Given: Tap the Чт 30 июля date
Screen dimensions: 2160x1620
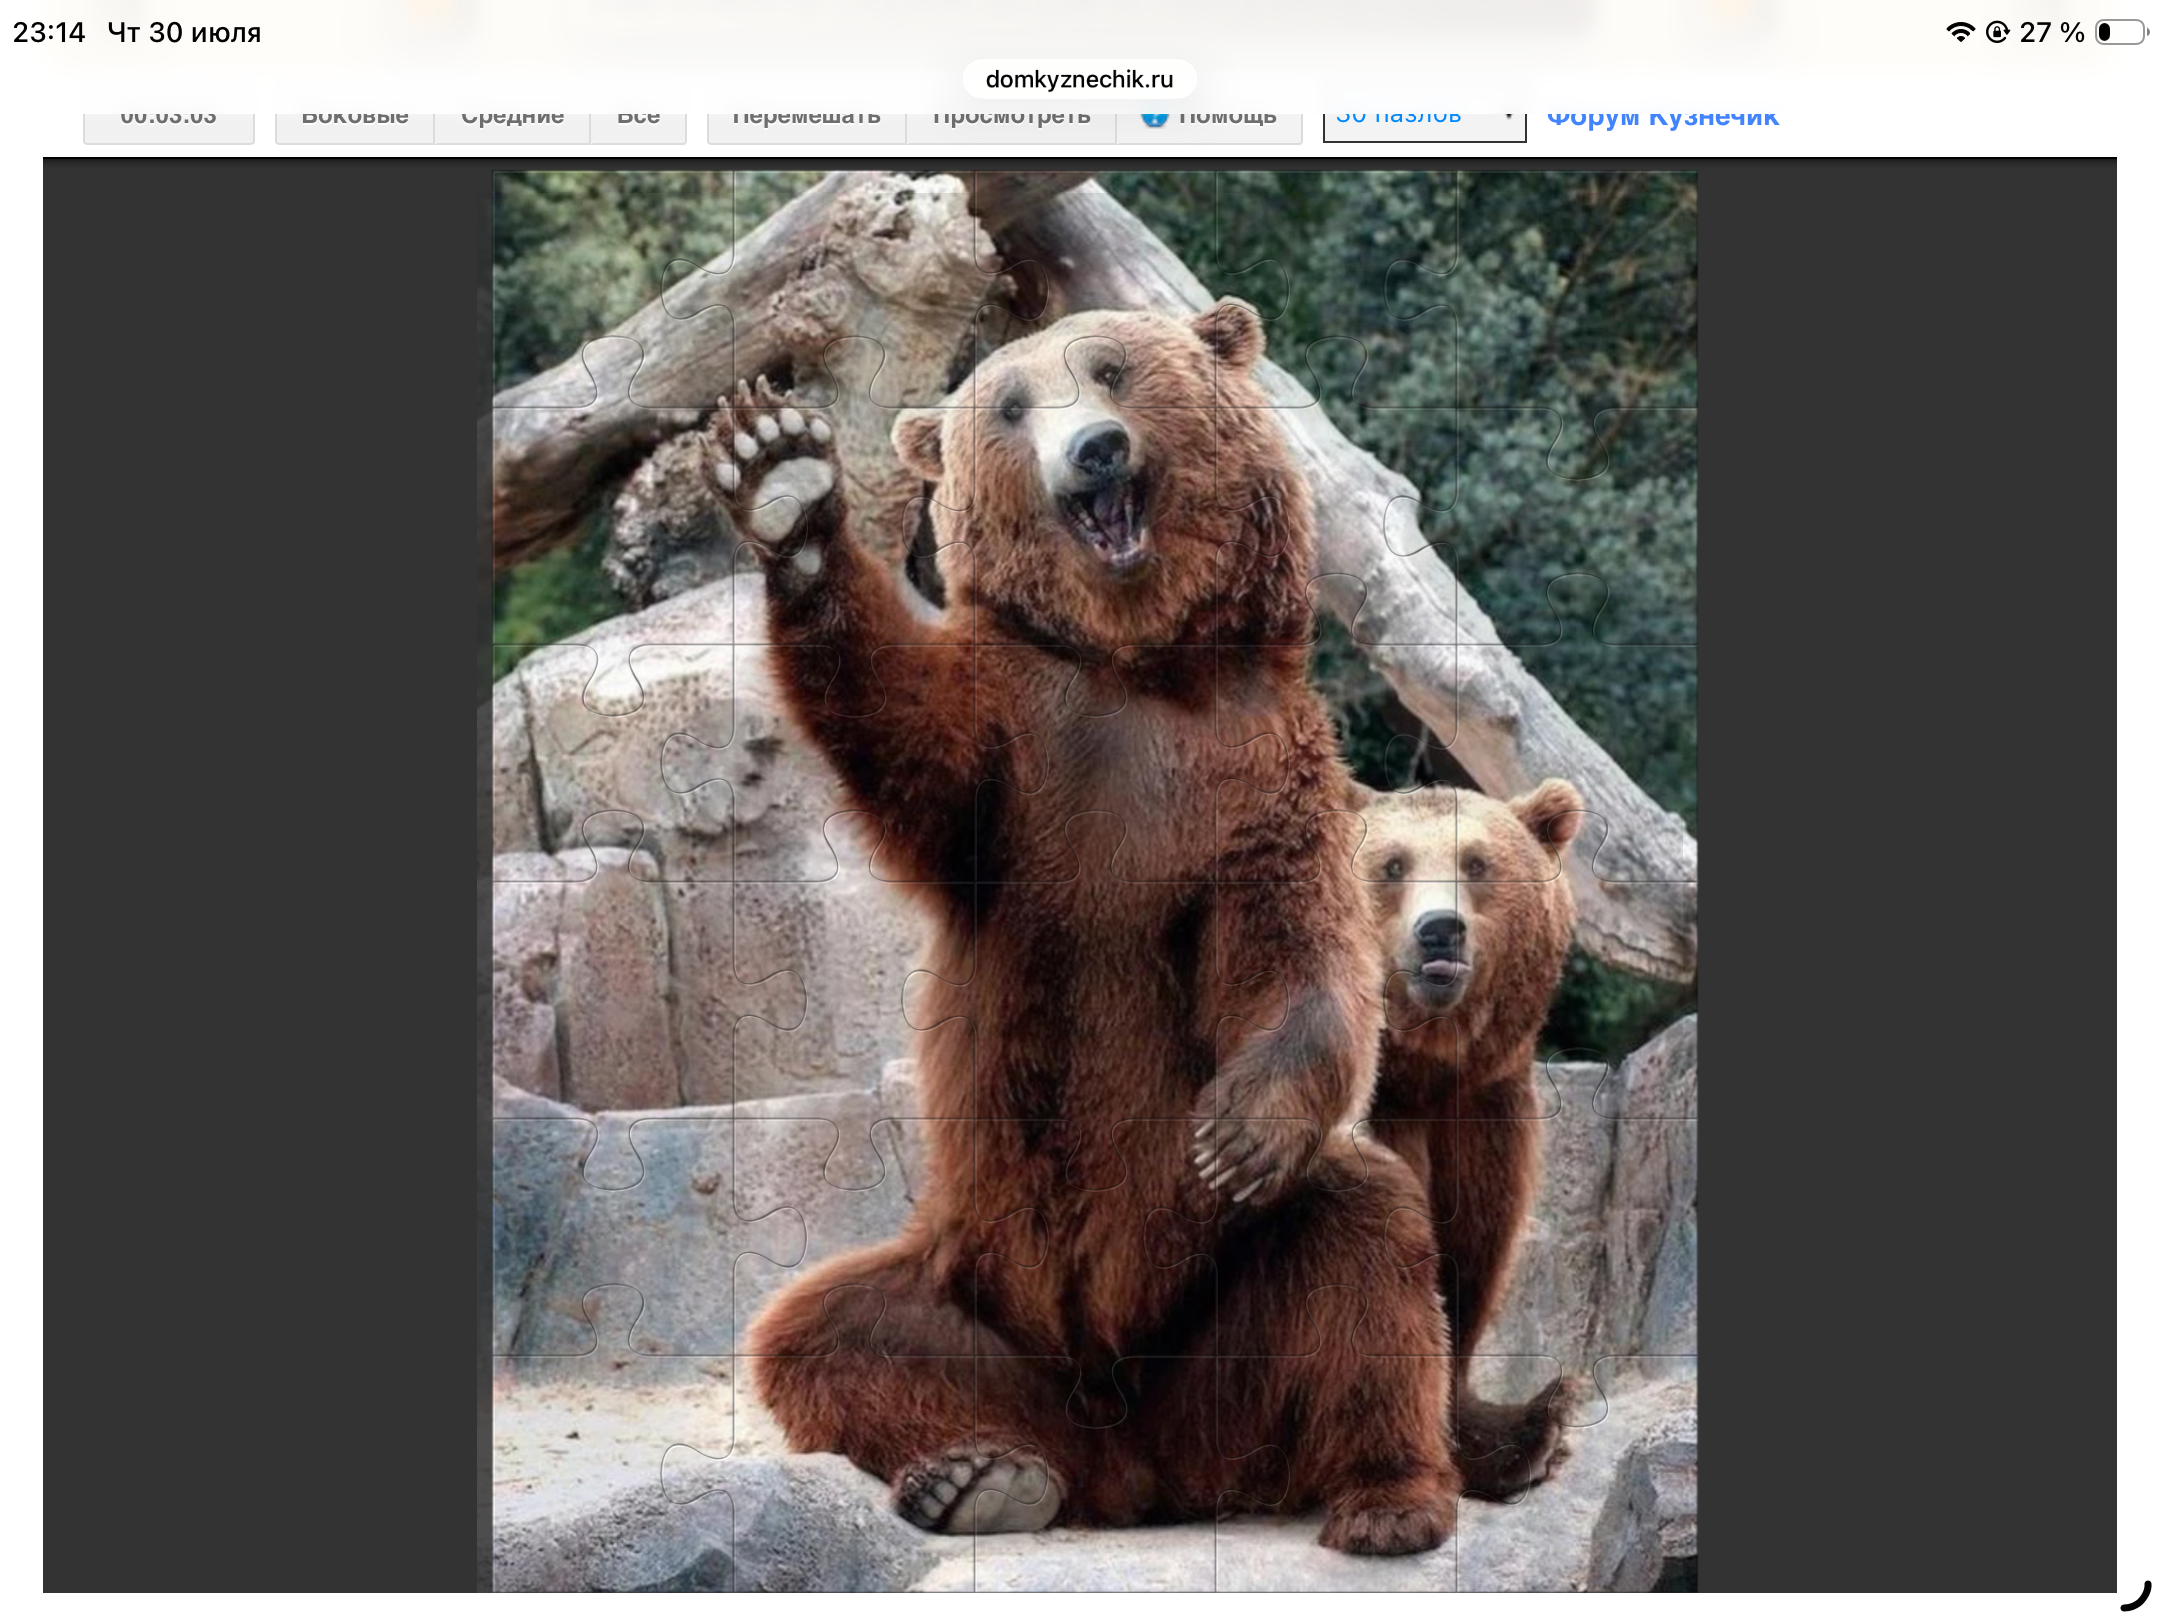Looking at the screenshot, I should 184,33.
